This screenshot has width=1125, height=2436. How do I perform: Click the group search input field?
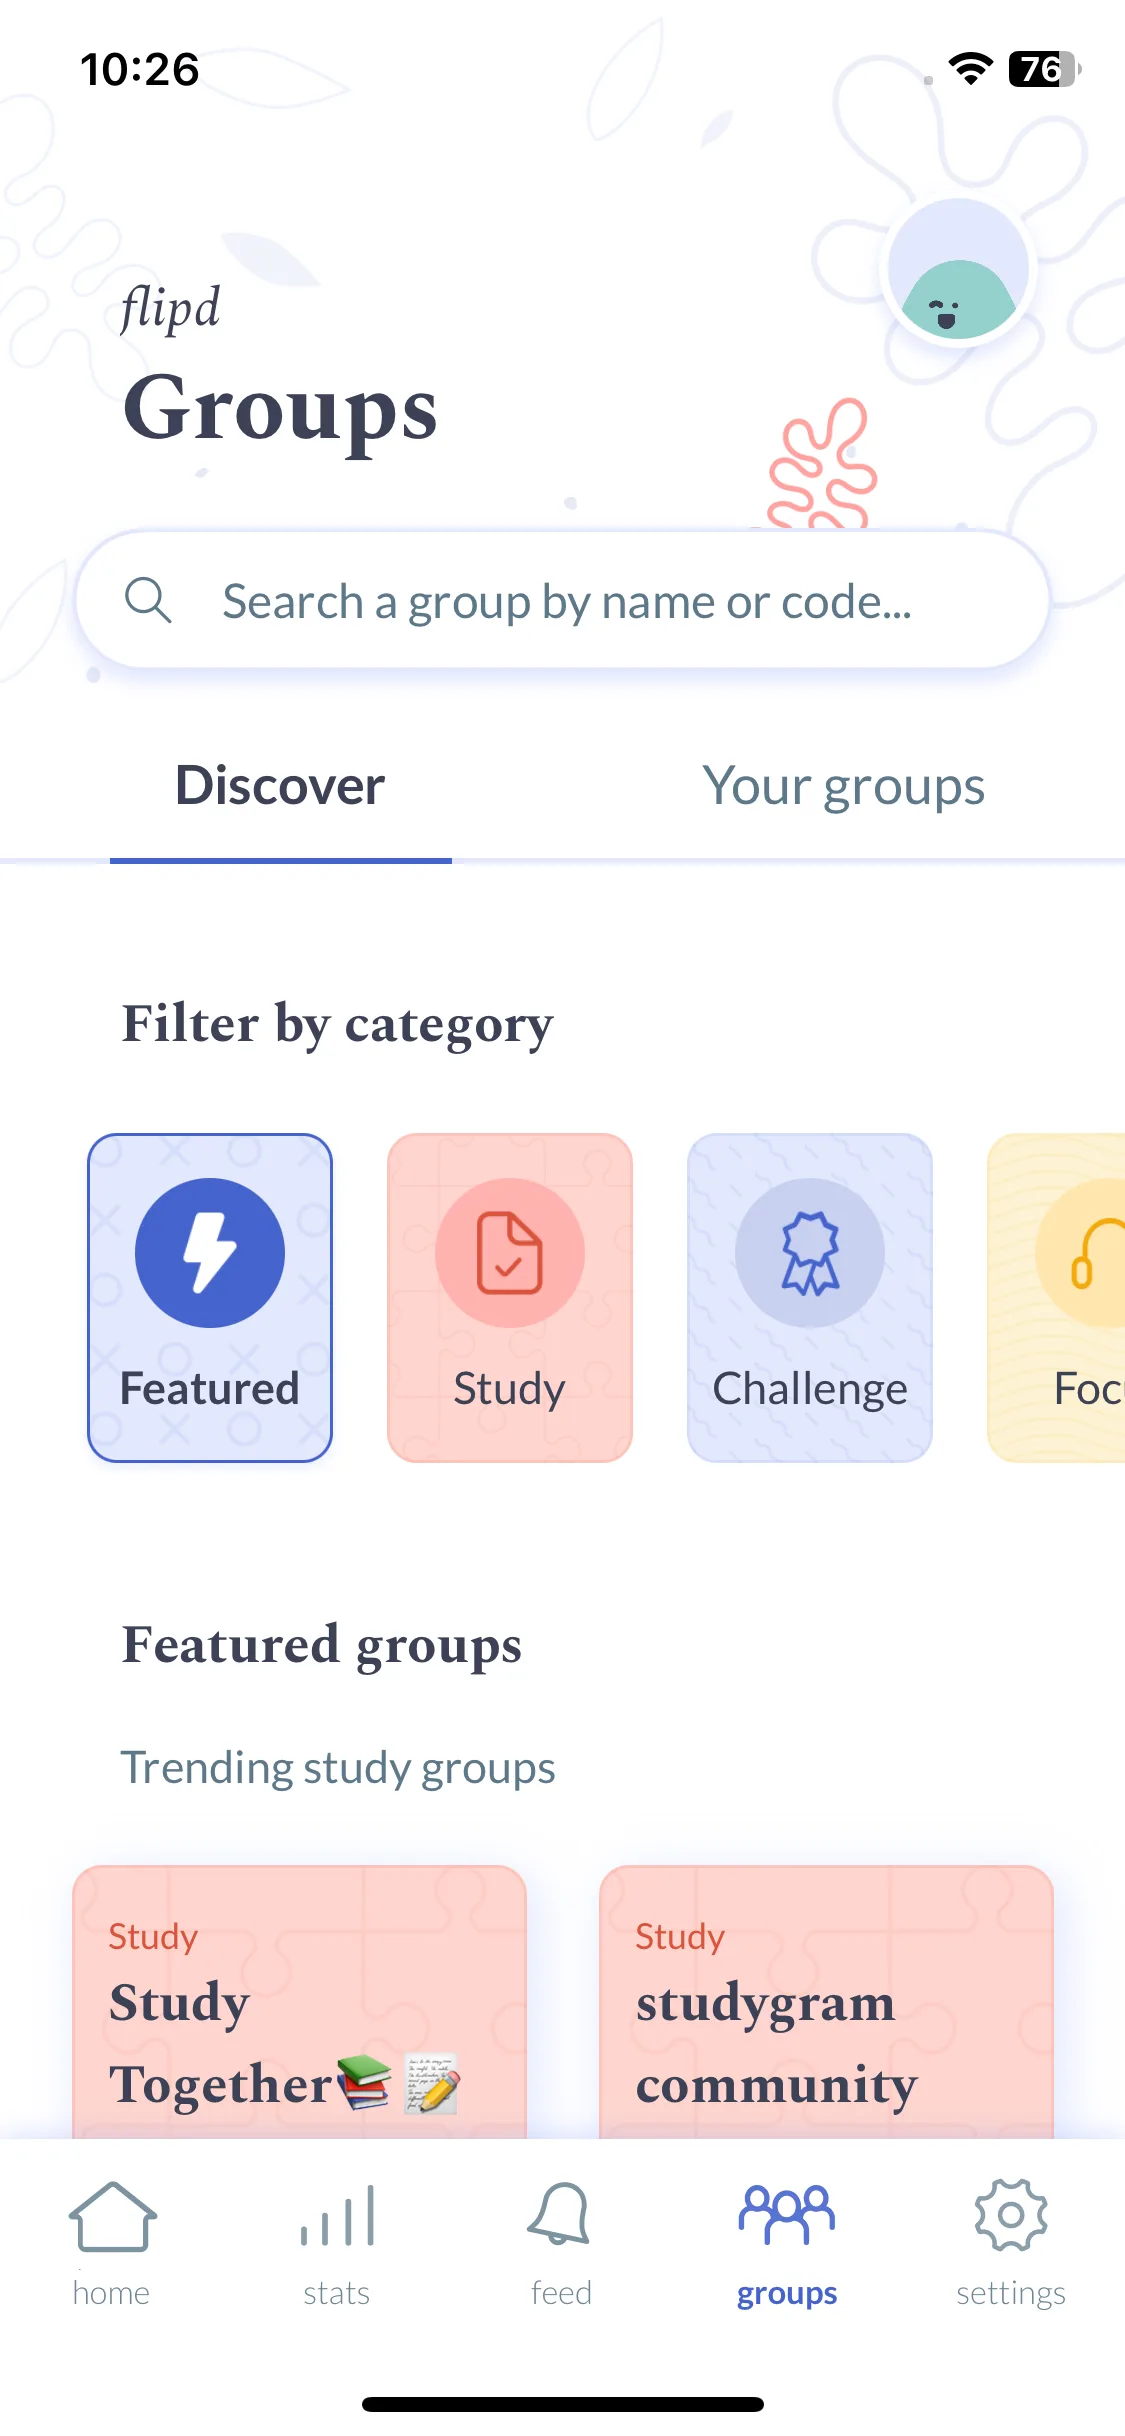562,600
